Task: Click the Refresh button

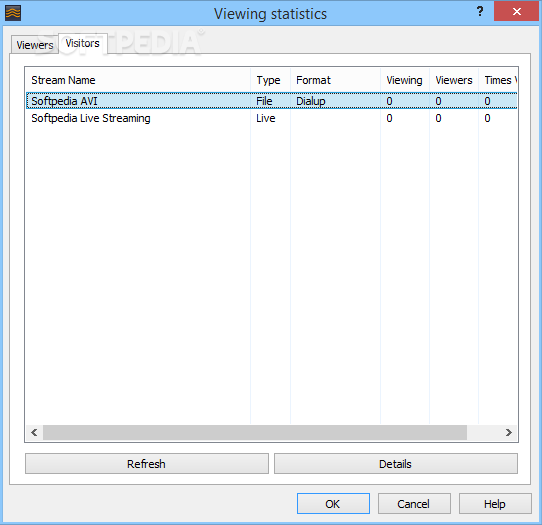Action: [x=147, y=464]
